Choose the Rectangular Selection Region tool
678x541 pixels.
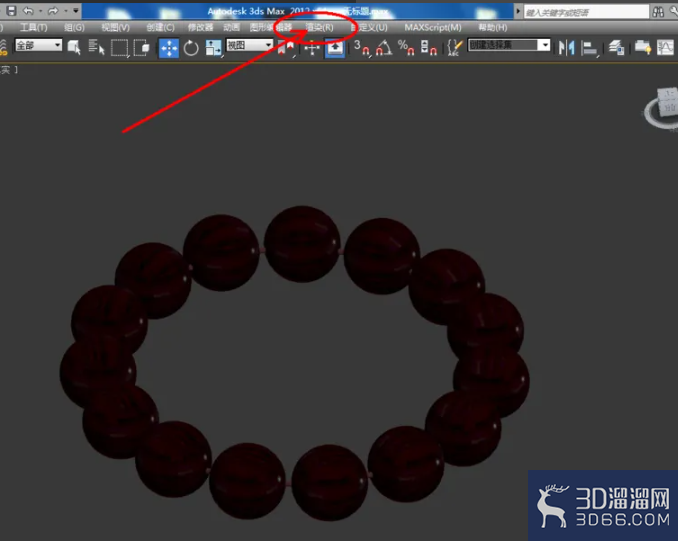click(x=119, y=48)
